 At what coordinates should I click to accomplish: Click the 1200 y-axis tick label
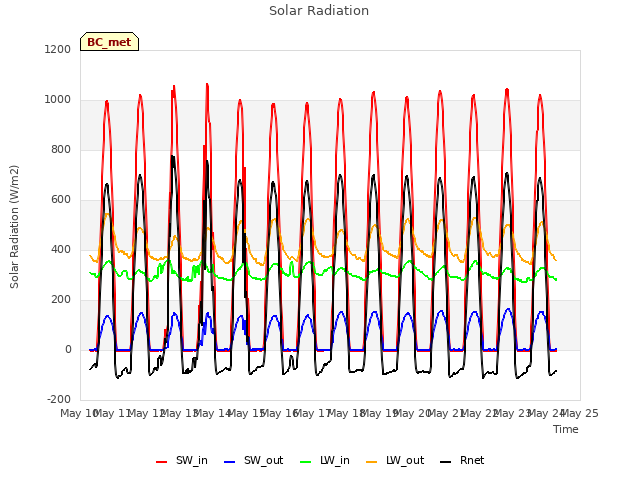(x=58, y=49)
